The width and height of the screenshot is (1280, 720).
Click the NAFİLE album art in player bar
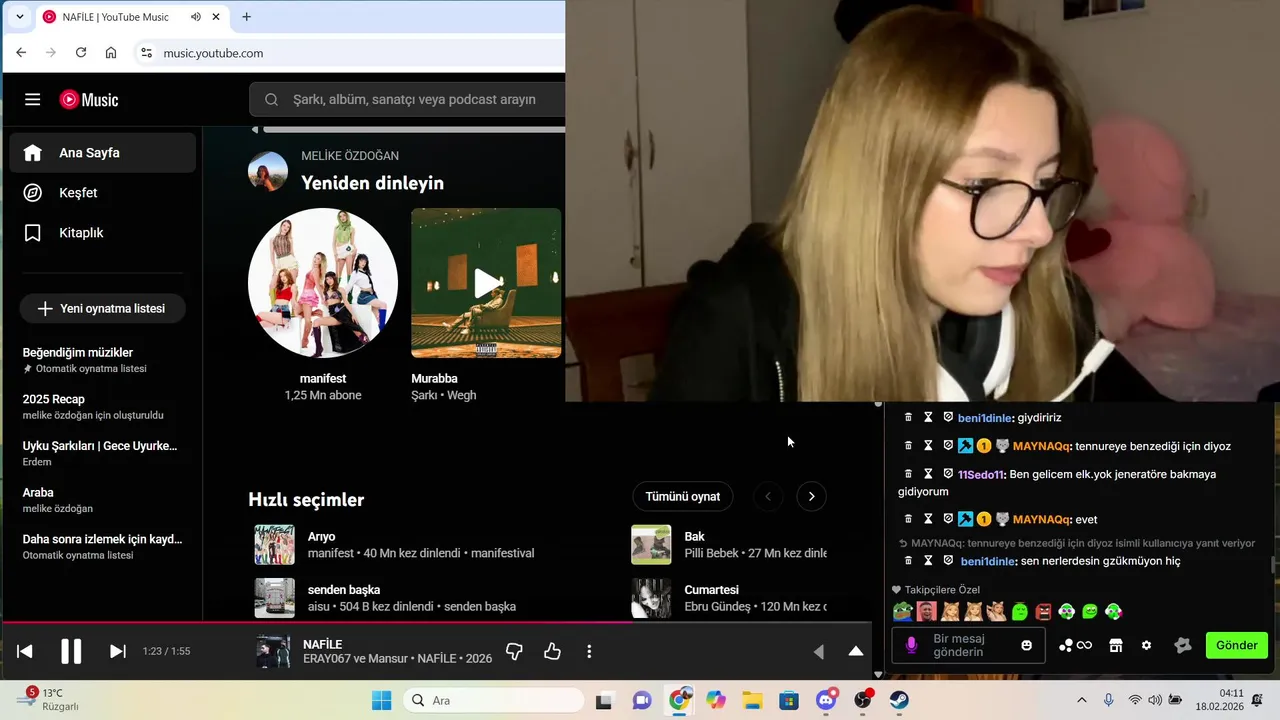point(273,651)
